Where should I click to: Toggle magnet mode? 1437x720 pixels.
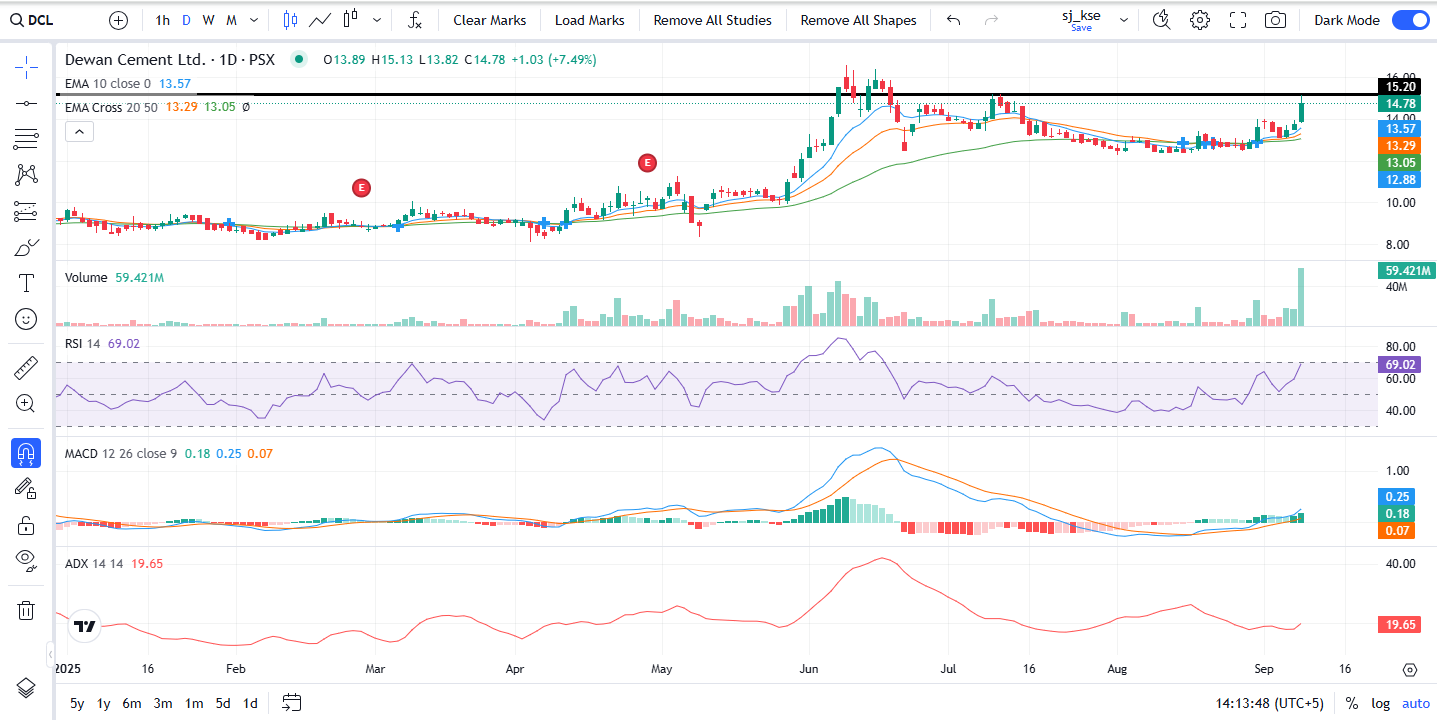coord(26,453)
